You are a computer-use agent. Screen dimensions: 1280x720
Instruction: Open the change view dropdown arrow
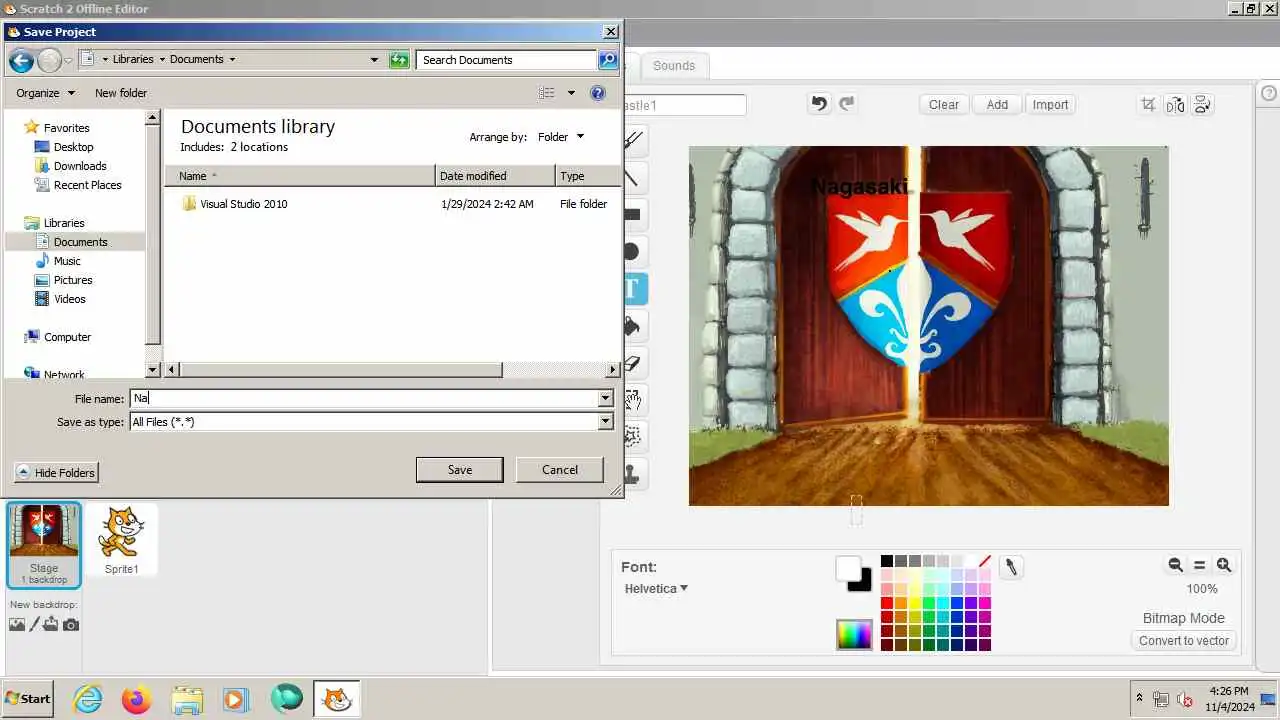[571, 93]
